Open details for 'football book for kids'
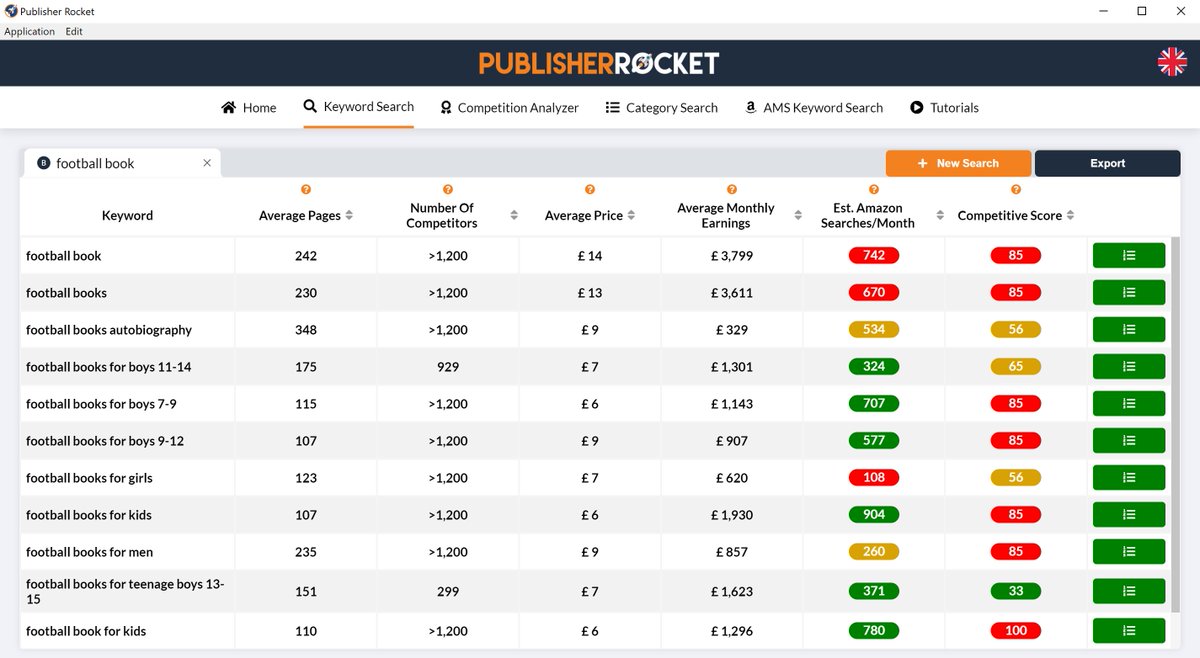This screenshot has width=1200, height=658. pos(1129,631)
